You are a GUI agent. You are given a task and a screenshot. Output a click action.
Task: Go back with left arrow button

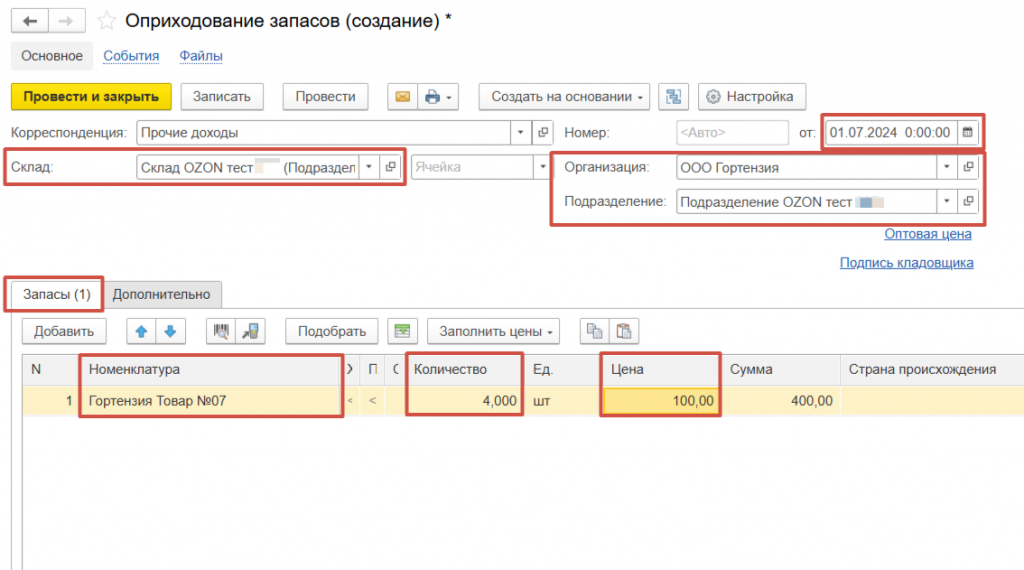[x=32, y=21]
